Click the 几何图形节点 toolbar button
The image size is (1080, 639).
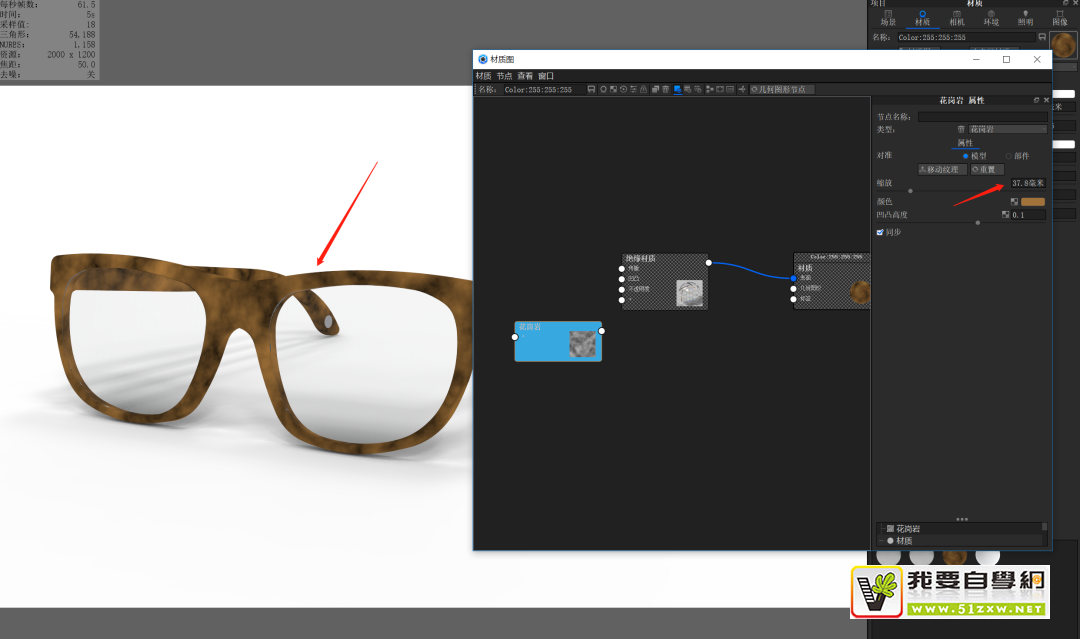[x=781, y=90]
